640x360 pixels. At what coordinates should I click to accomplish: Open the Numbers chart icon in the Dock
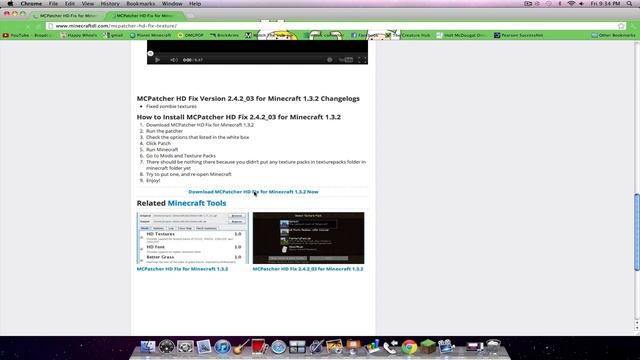tap(372, 347)
